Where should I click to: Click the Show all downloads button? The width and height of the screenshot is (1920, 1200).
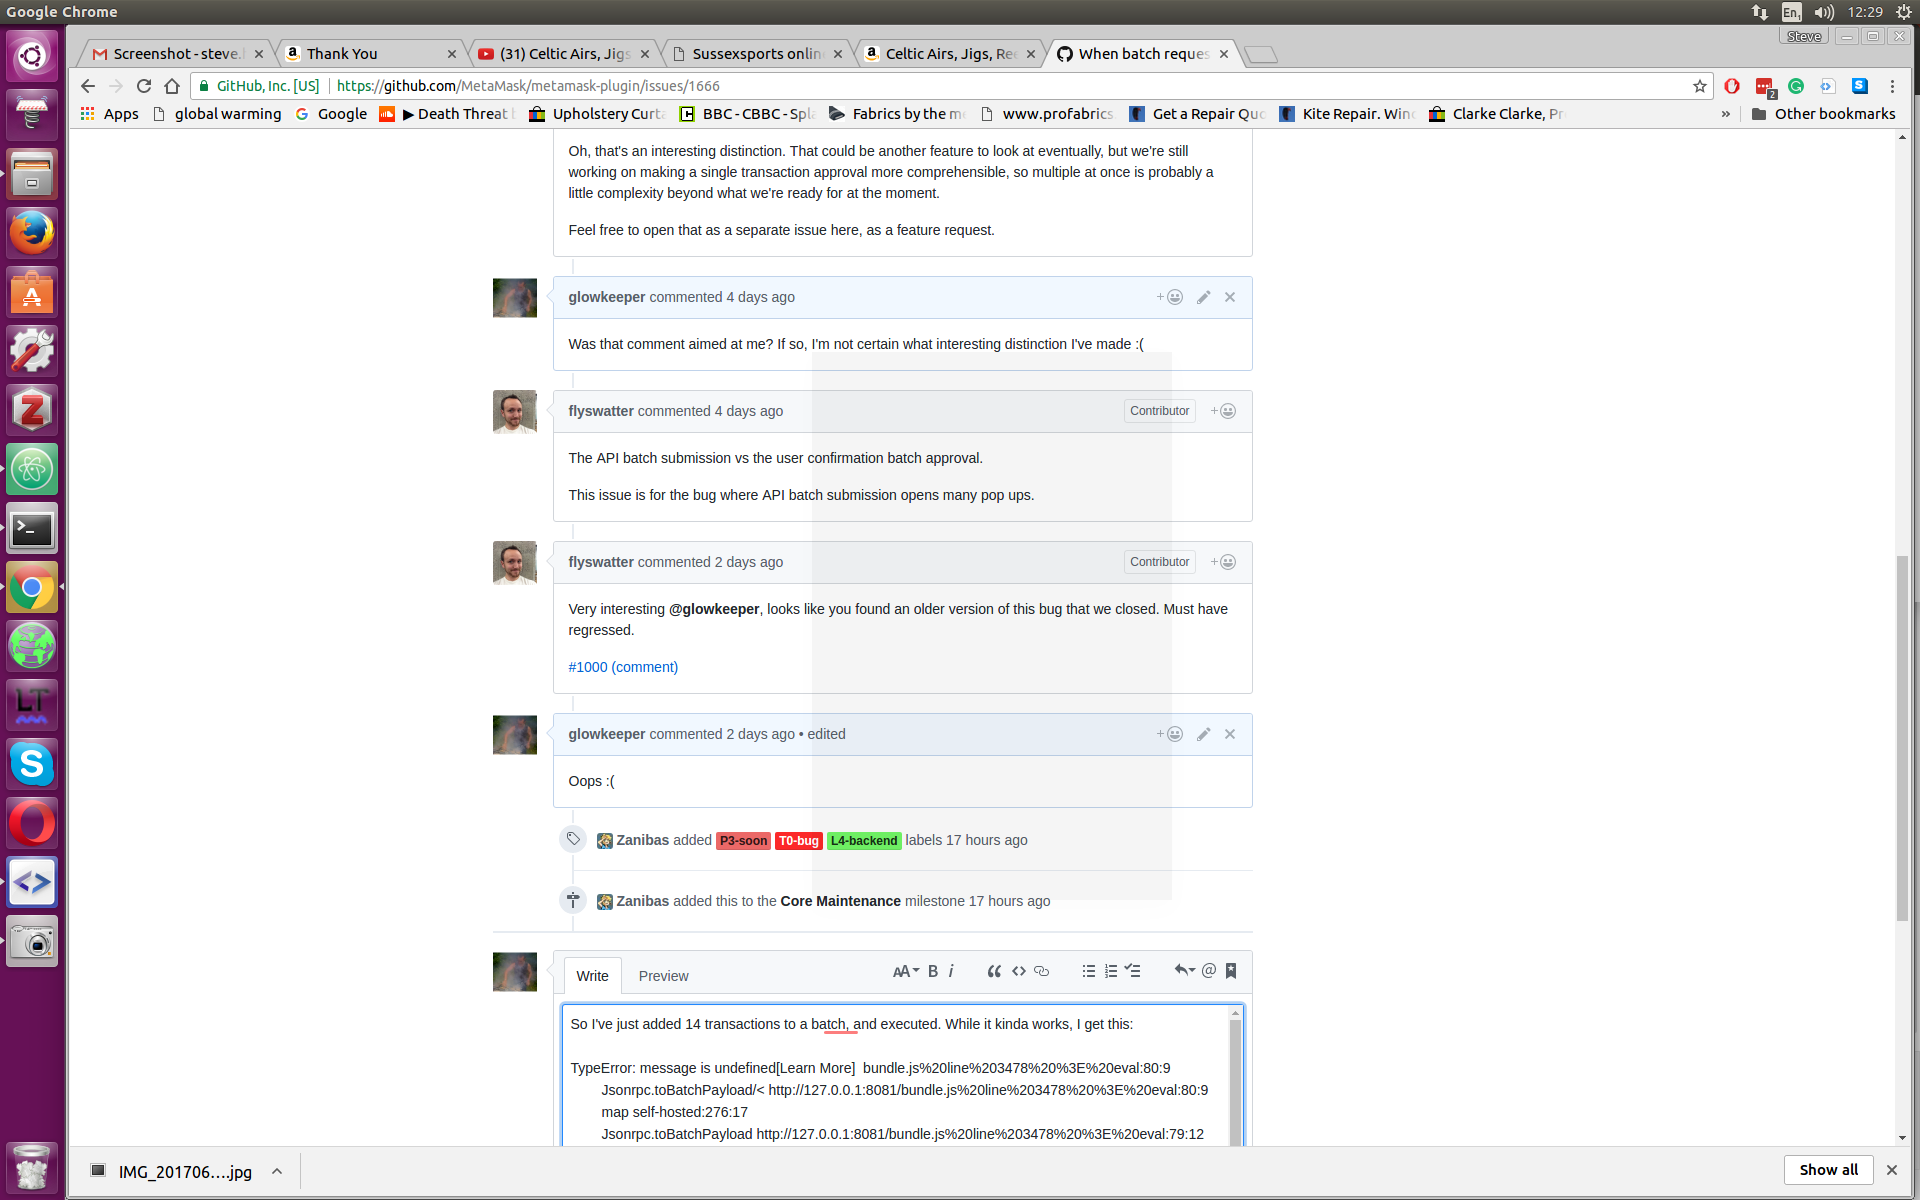pos(1828,1169)
